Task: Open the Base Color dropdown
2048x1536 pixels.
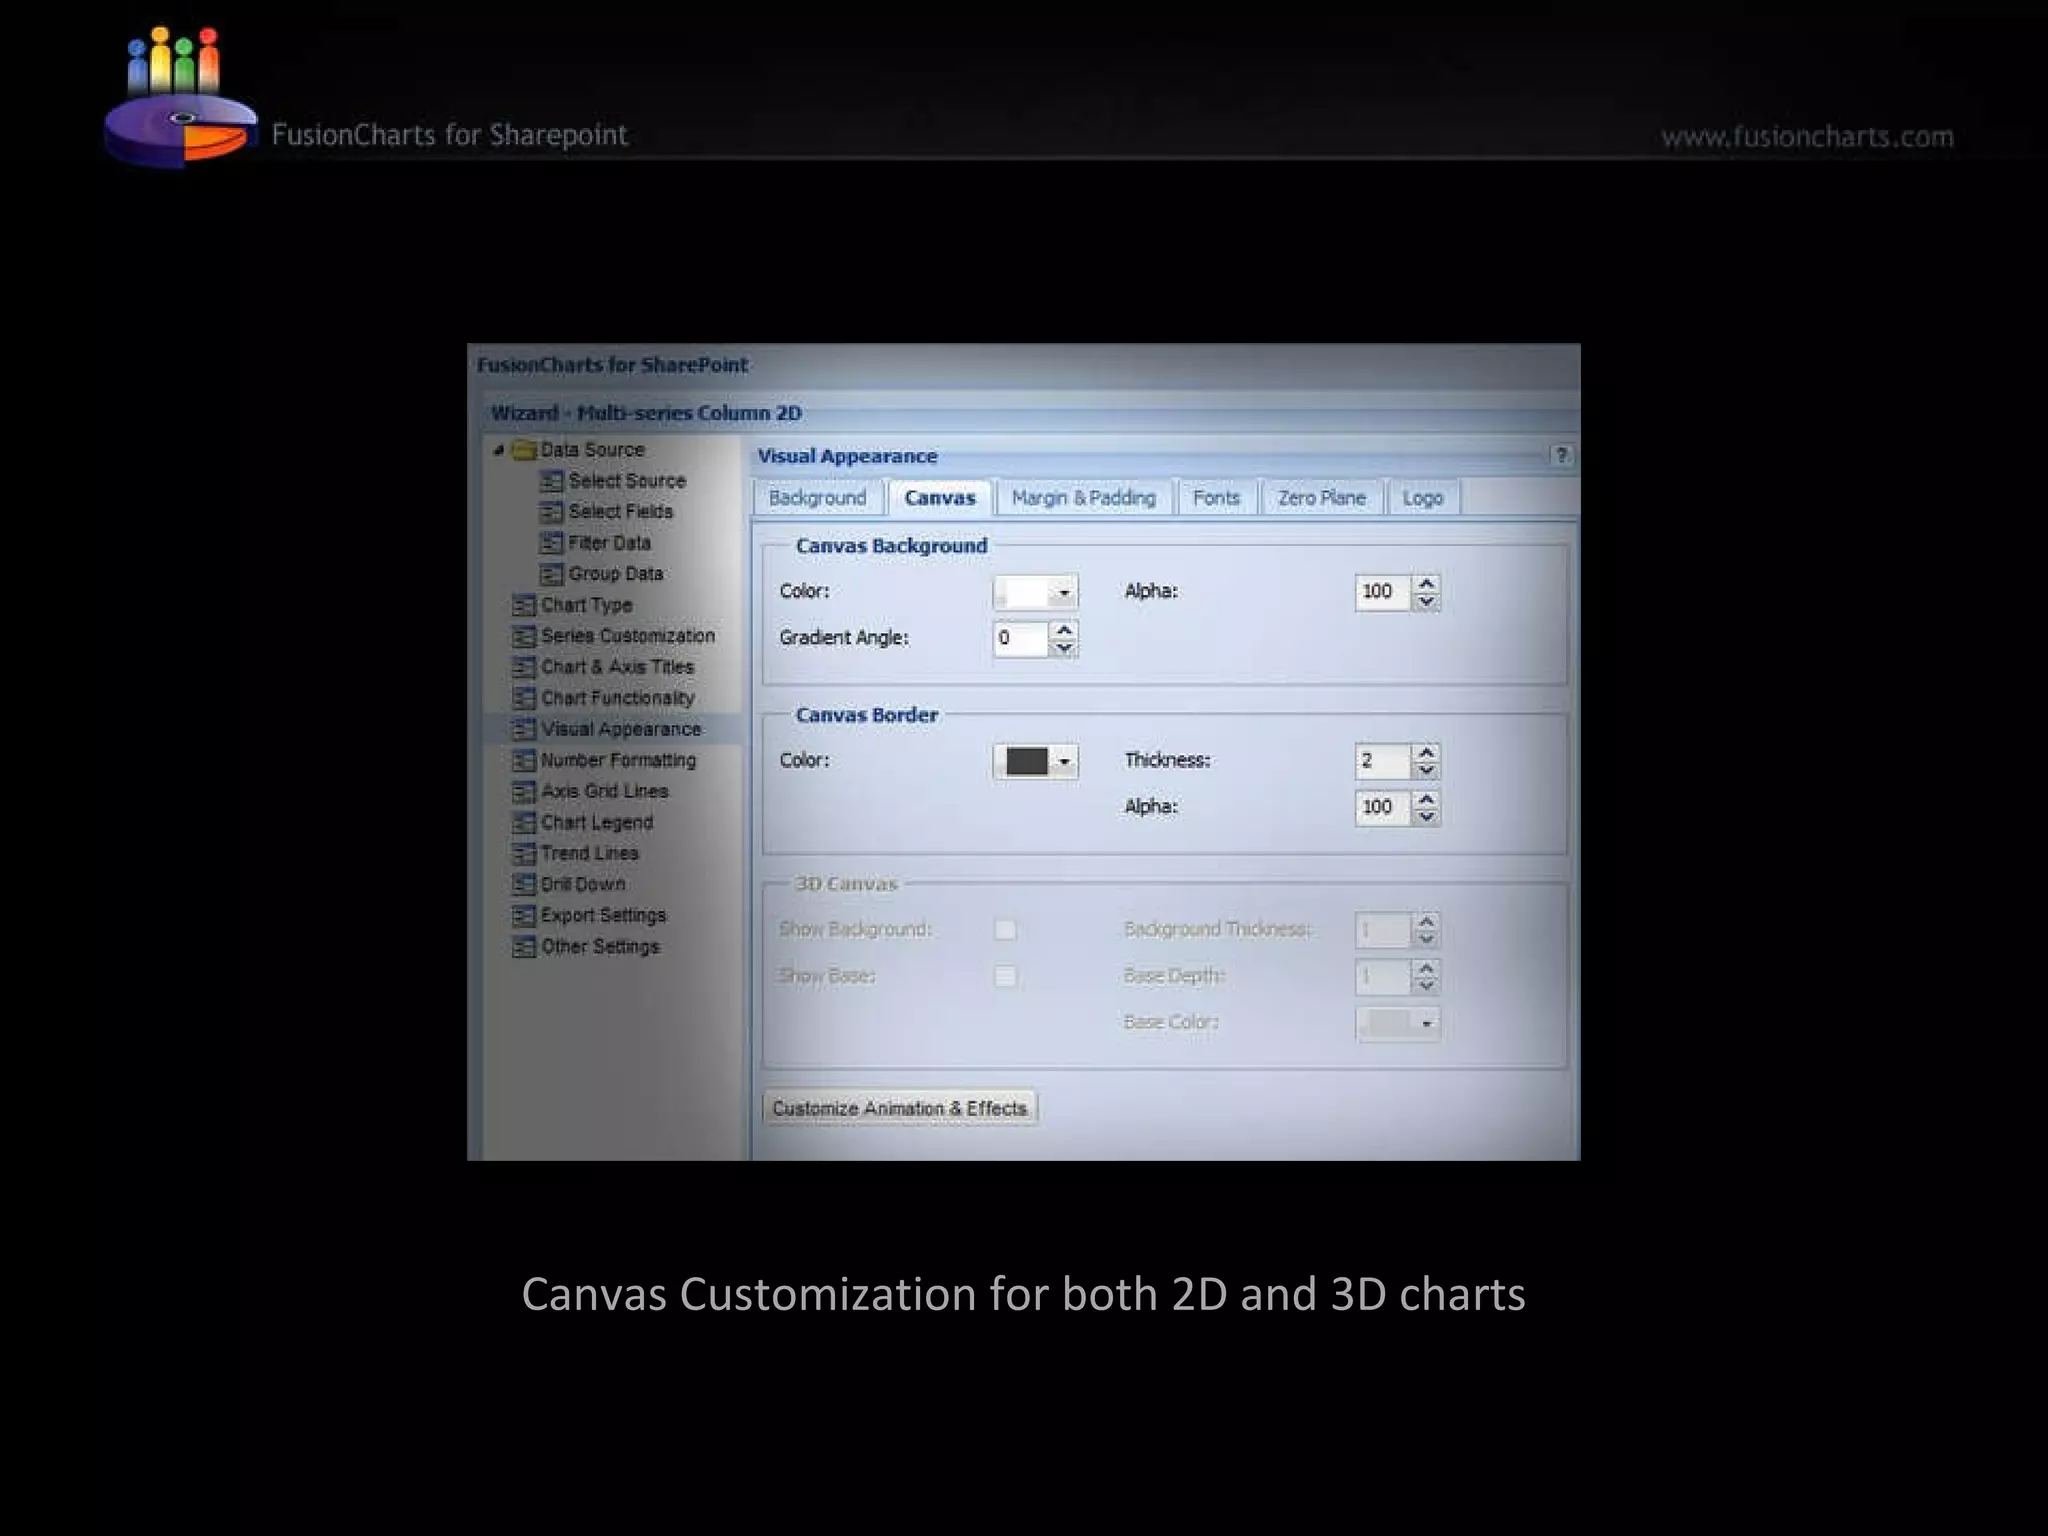Action: point(1398,1023)
